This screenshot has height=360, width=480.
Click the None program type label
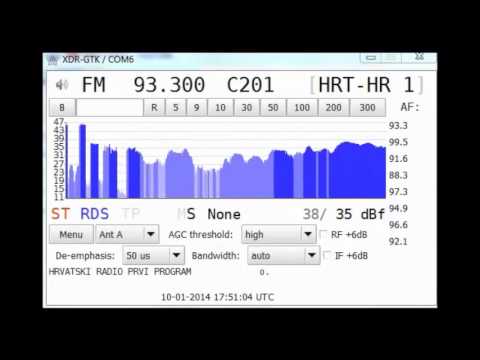[224, 214]
